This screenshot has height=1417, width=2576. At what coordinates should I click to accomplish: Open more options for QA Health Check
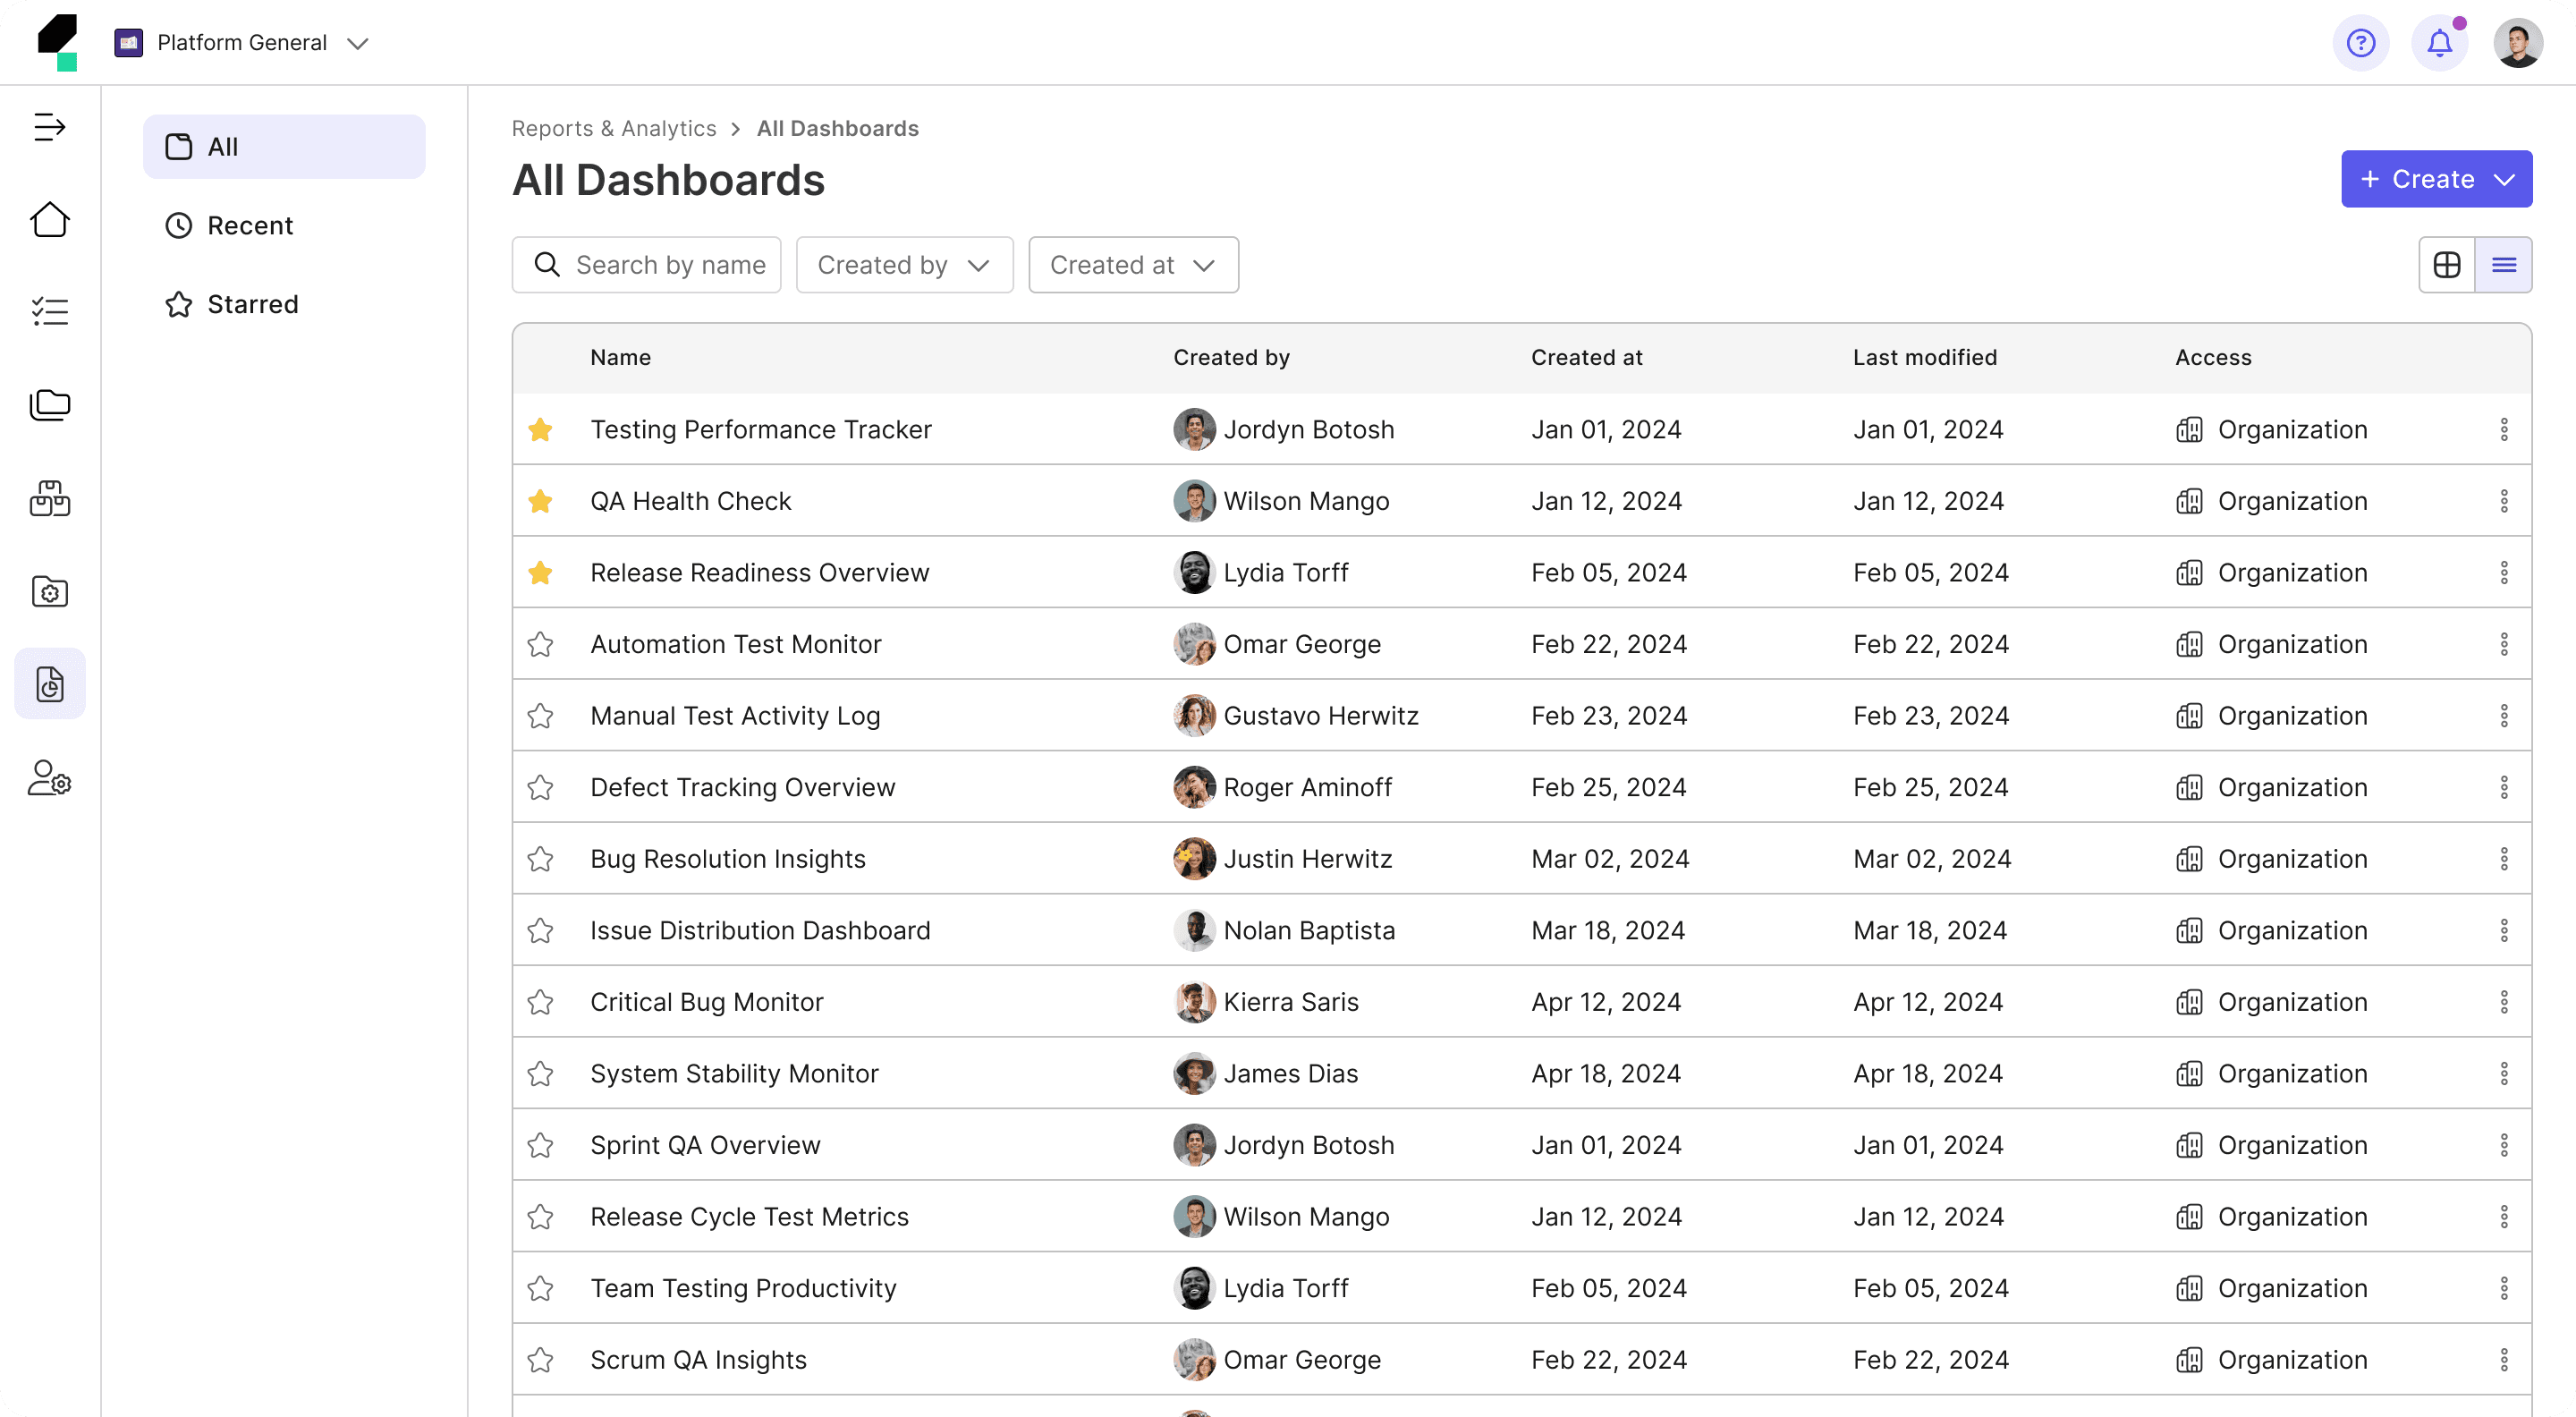tap(2503, 501)
